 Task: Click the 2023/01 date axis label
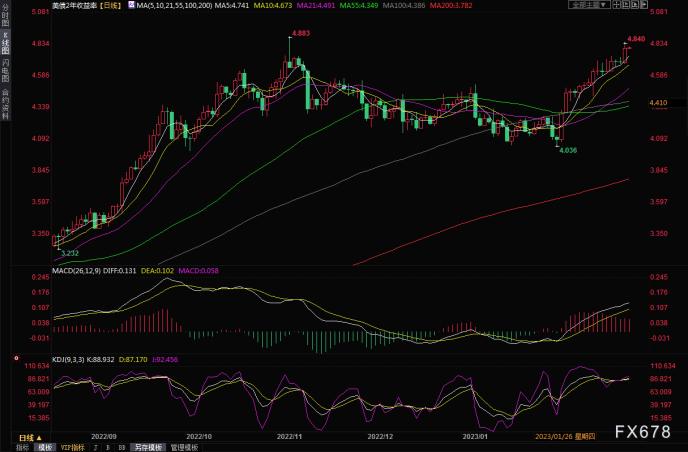(x=475, y=436)
